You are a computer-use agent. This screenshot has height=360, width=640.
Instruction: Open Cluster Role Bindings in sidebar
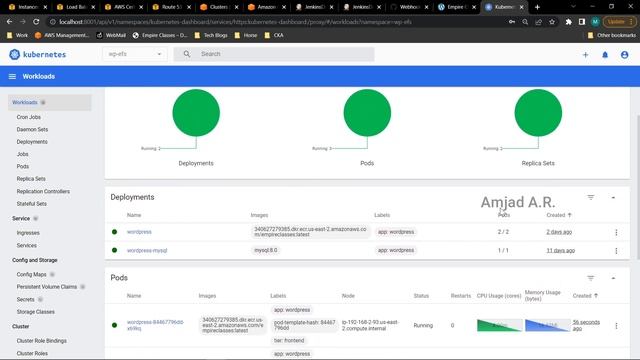click(42, 341)
